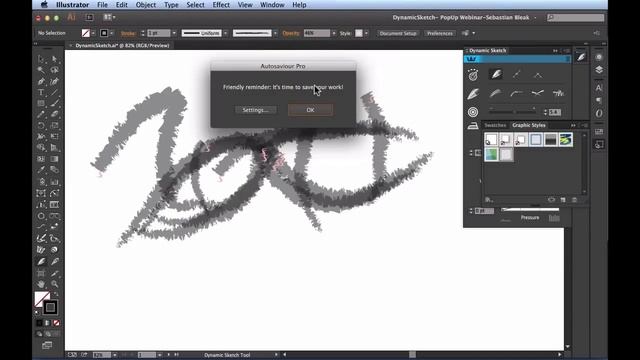
Task: Open the Apple menu
Action: (x=44, y=5)
